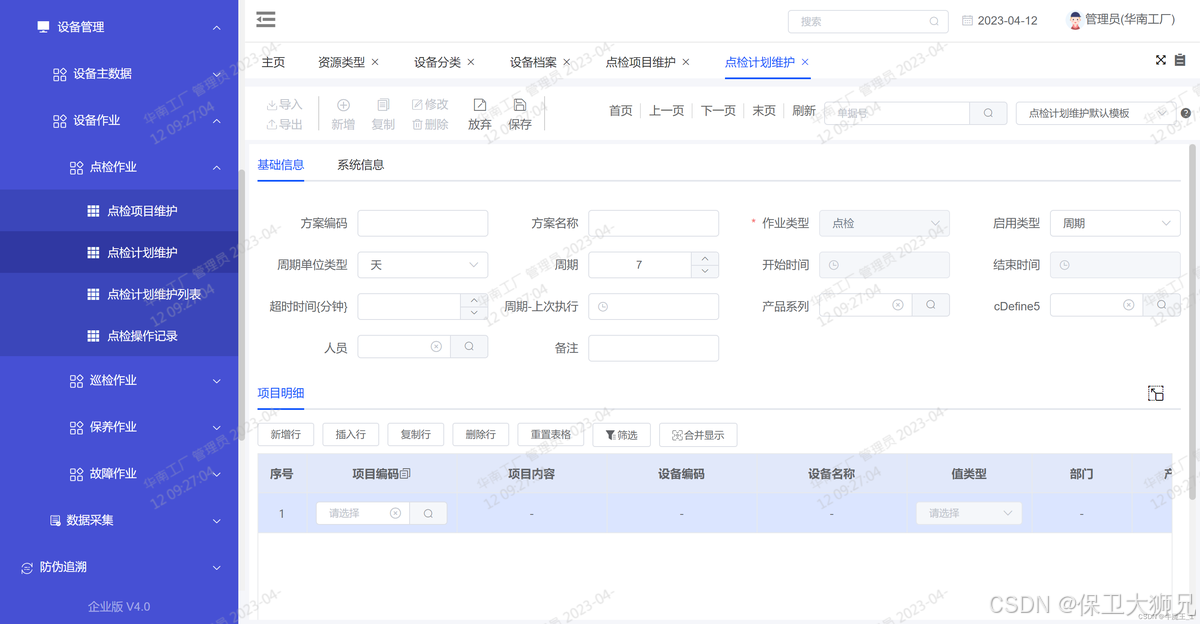Click the 复制 copy icon
This screenshot has height=624, width=1200.
tap(383, 104)
